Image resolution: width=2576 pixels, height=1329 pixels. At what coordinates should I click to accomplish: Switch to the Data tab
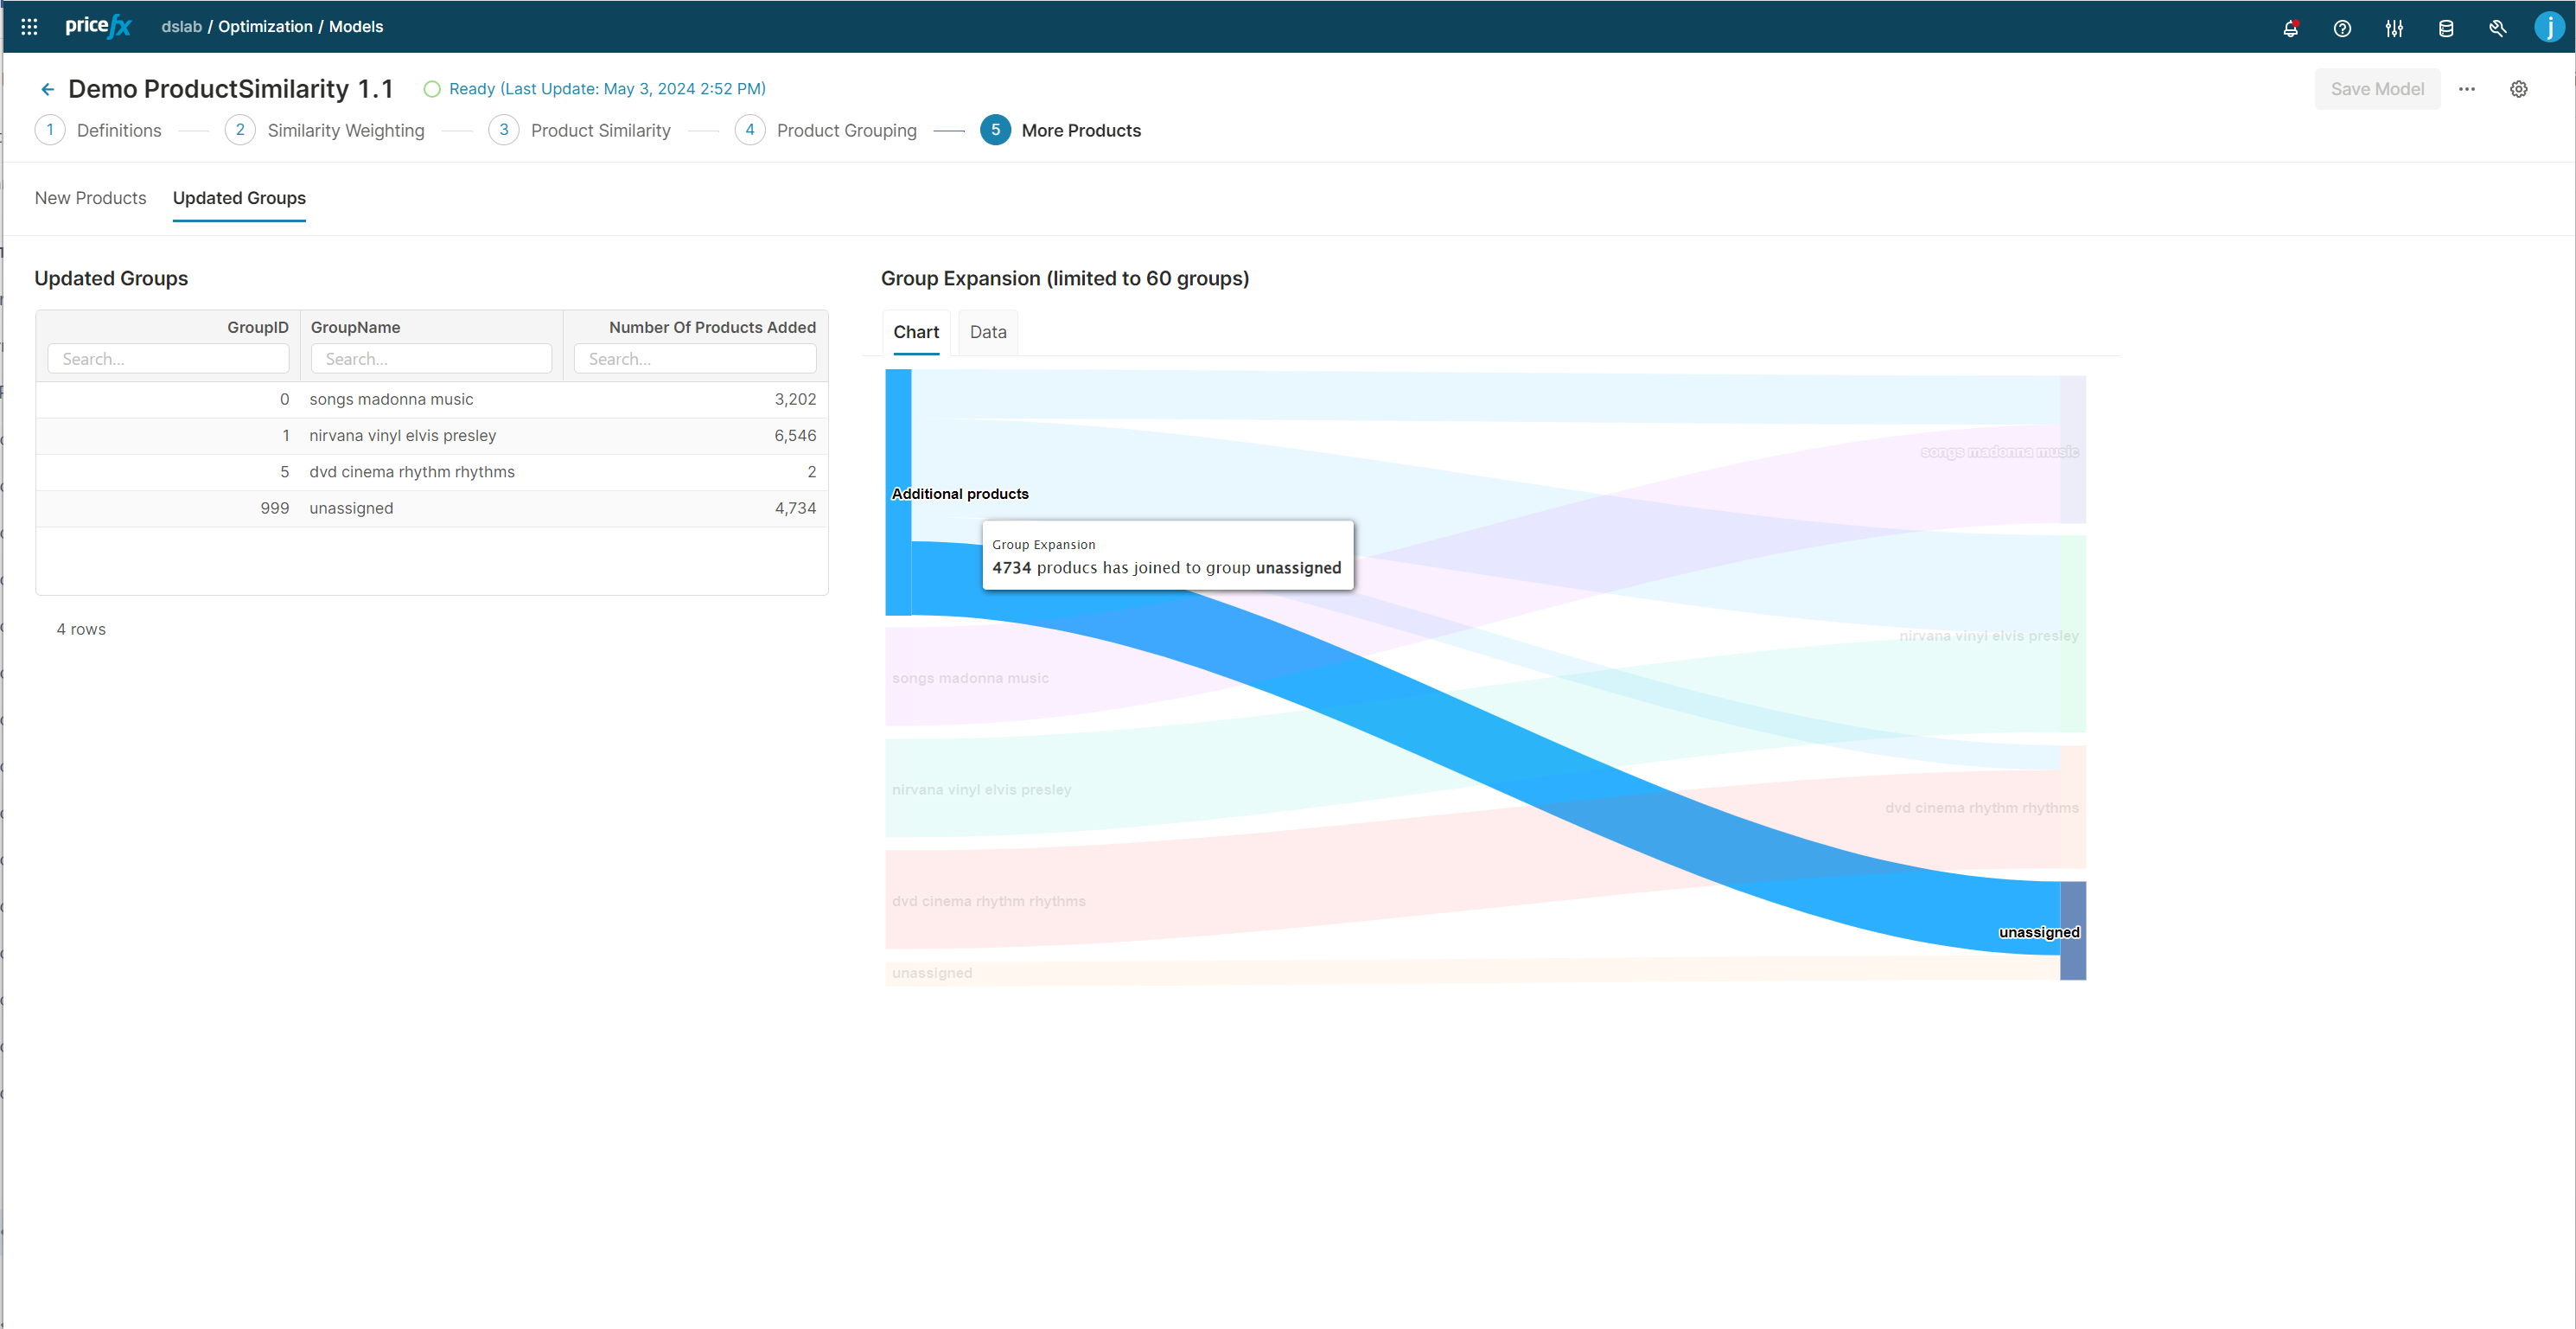(x=987, y=332)
